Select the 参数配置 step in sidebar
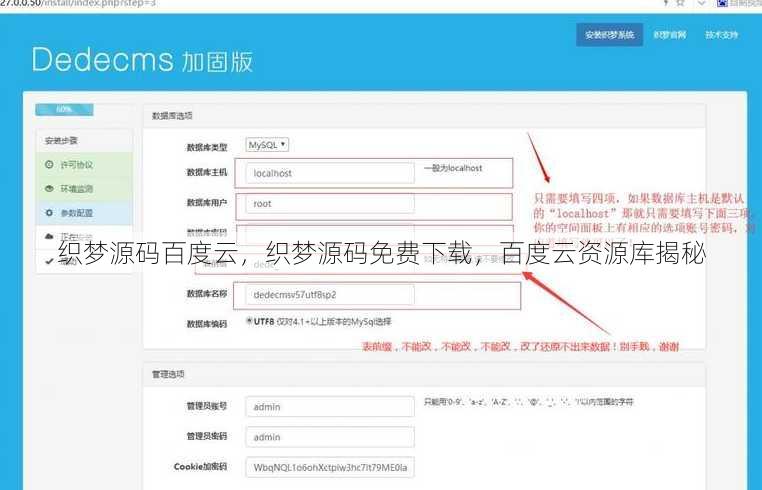Image resolution: width=762 pixels, height=490 pixels. point(84,213)
